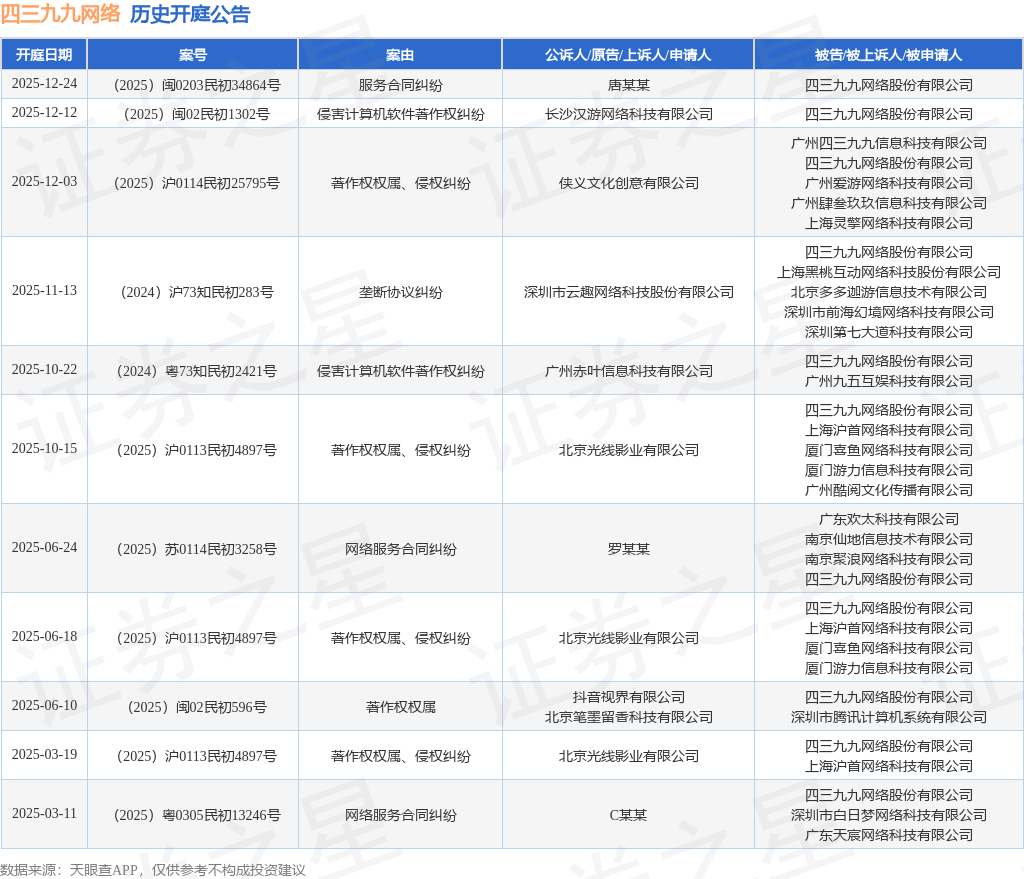Click date 2025-10-15
The width and height of the screenshot is (1024, 879).
point(44,449)
